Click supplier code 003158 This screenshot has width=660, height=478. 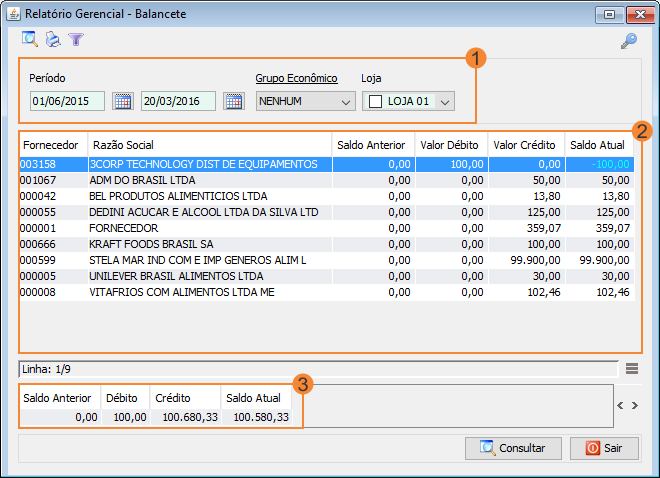click(38, 164)
